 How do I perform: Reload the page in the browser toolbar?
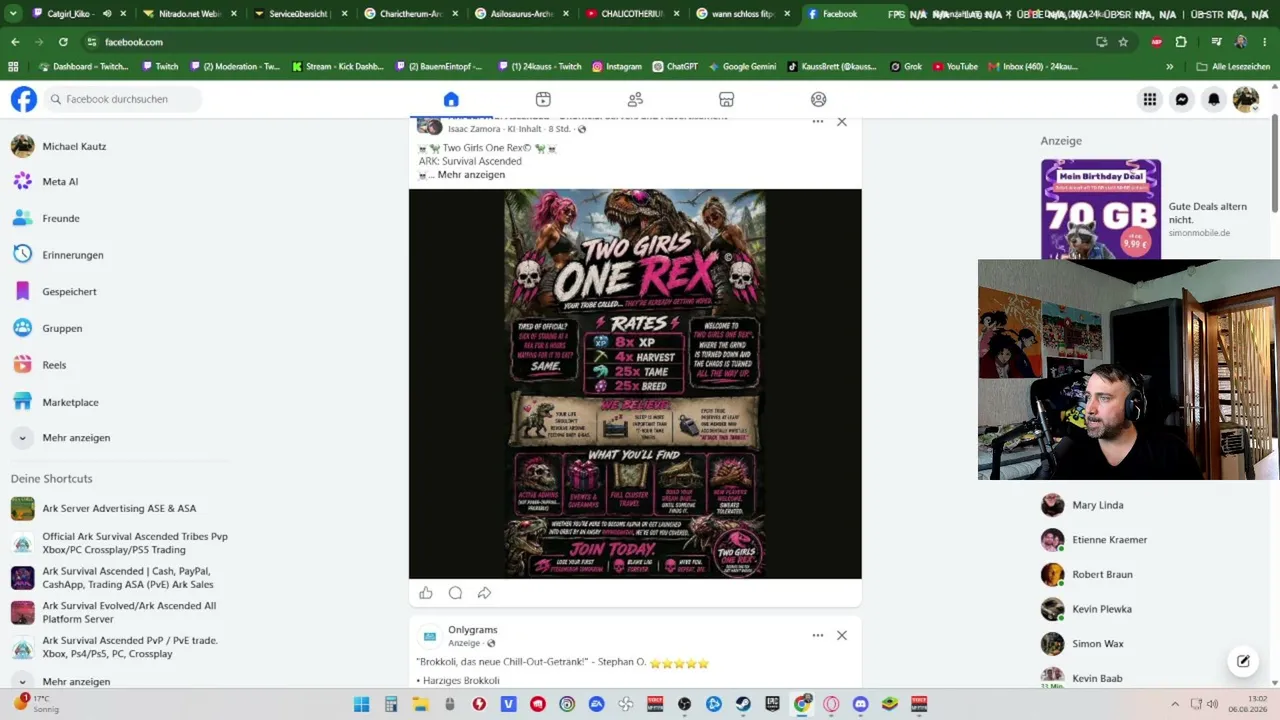point(63,42)
